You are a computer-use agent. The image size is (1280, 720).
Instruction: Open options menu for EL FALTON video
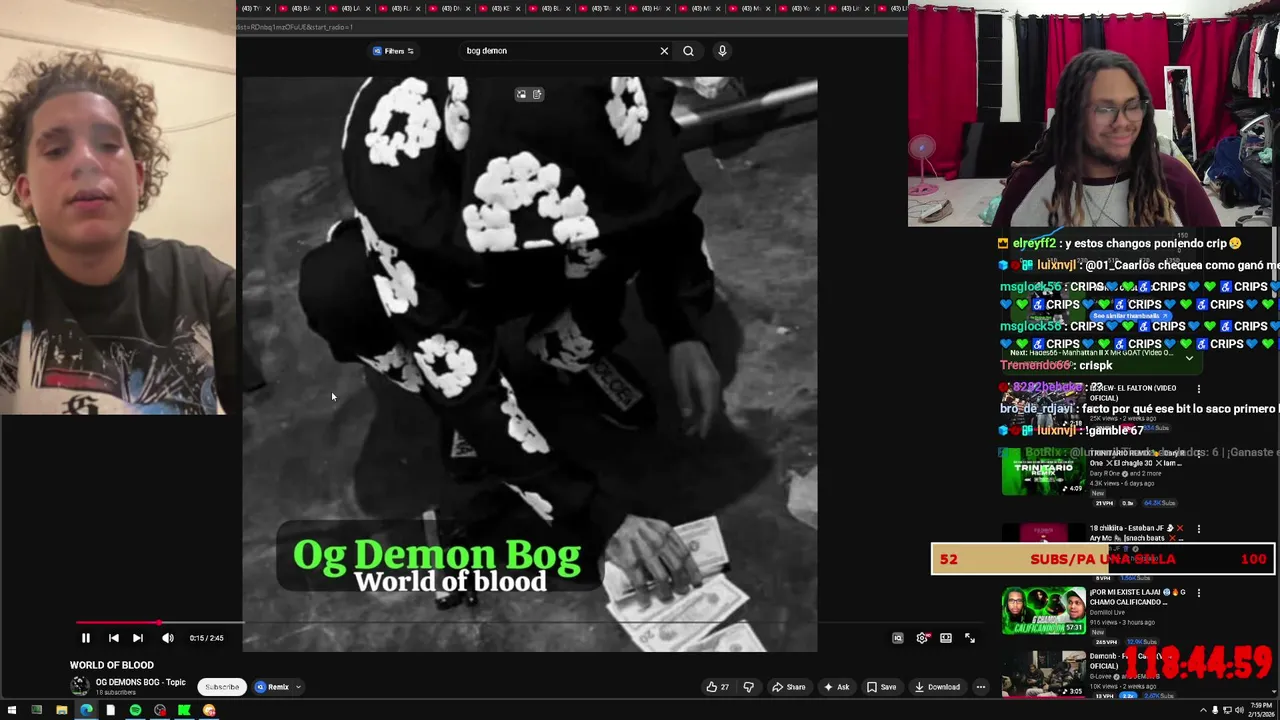tap(1199, 389)
